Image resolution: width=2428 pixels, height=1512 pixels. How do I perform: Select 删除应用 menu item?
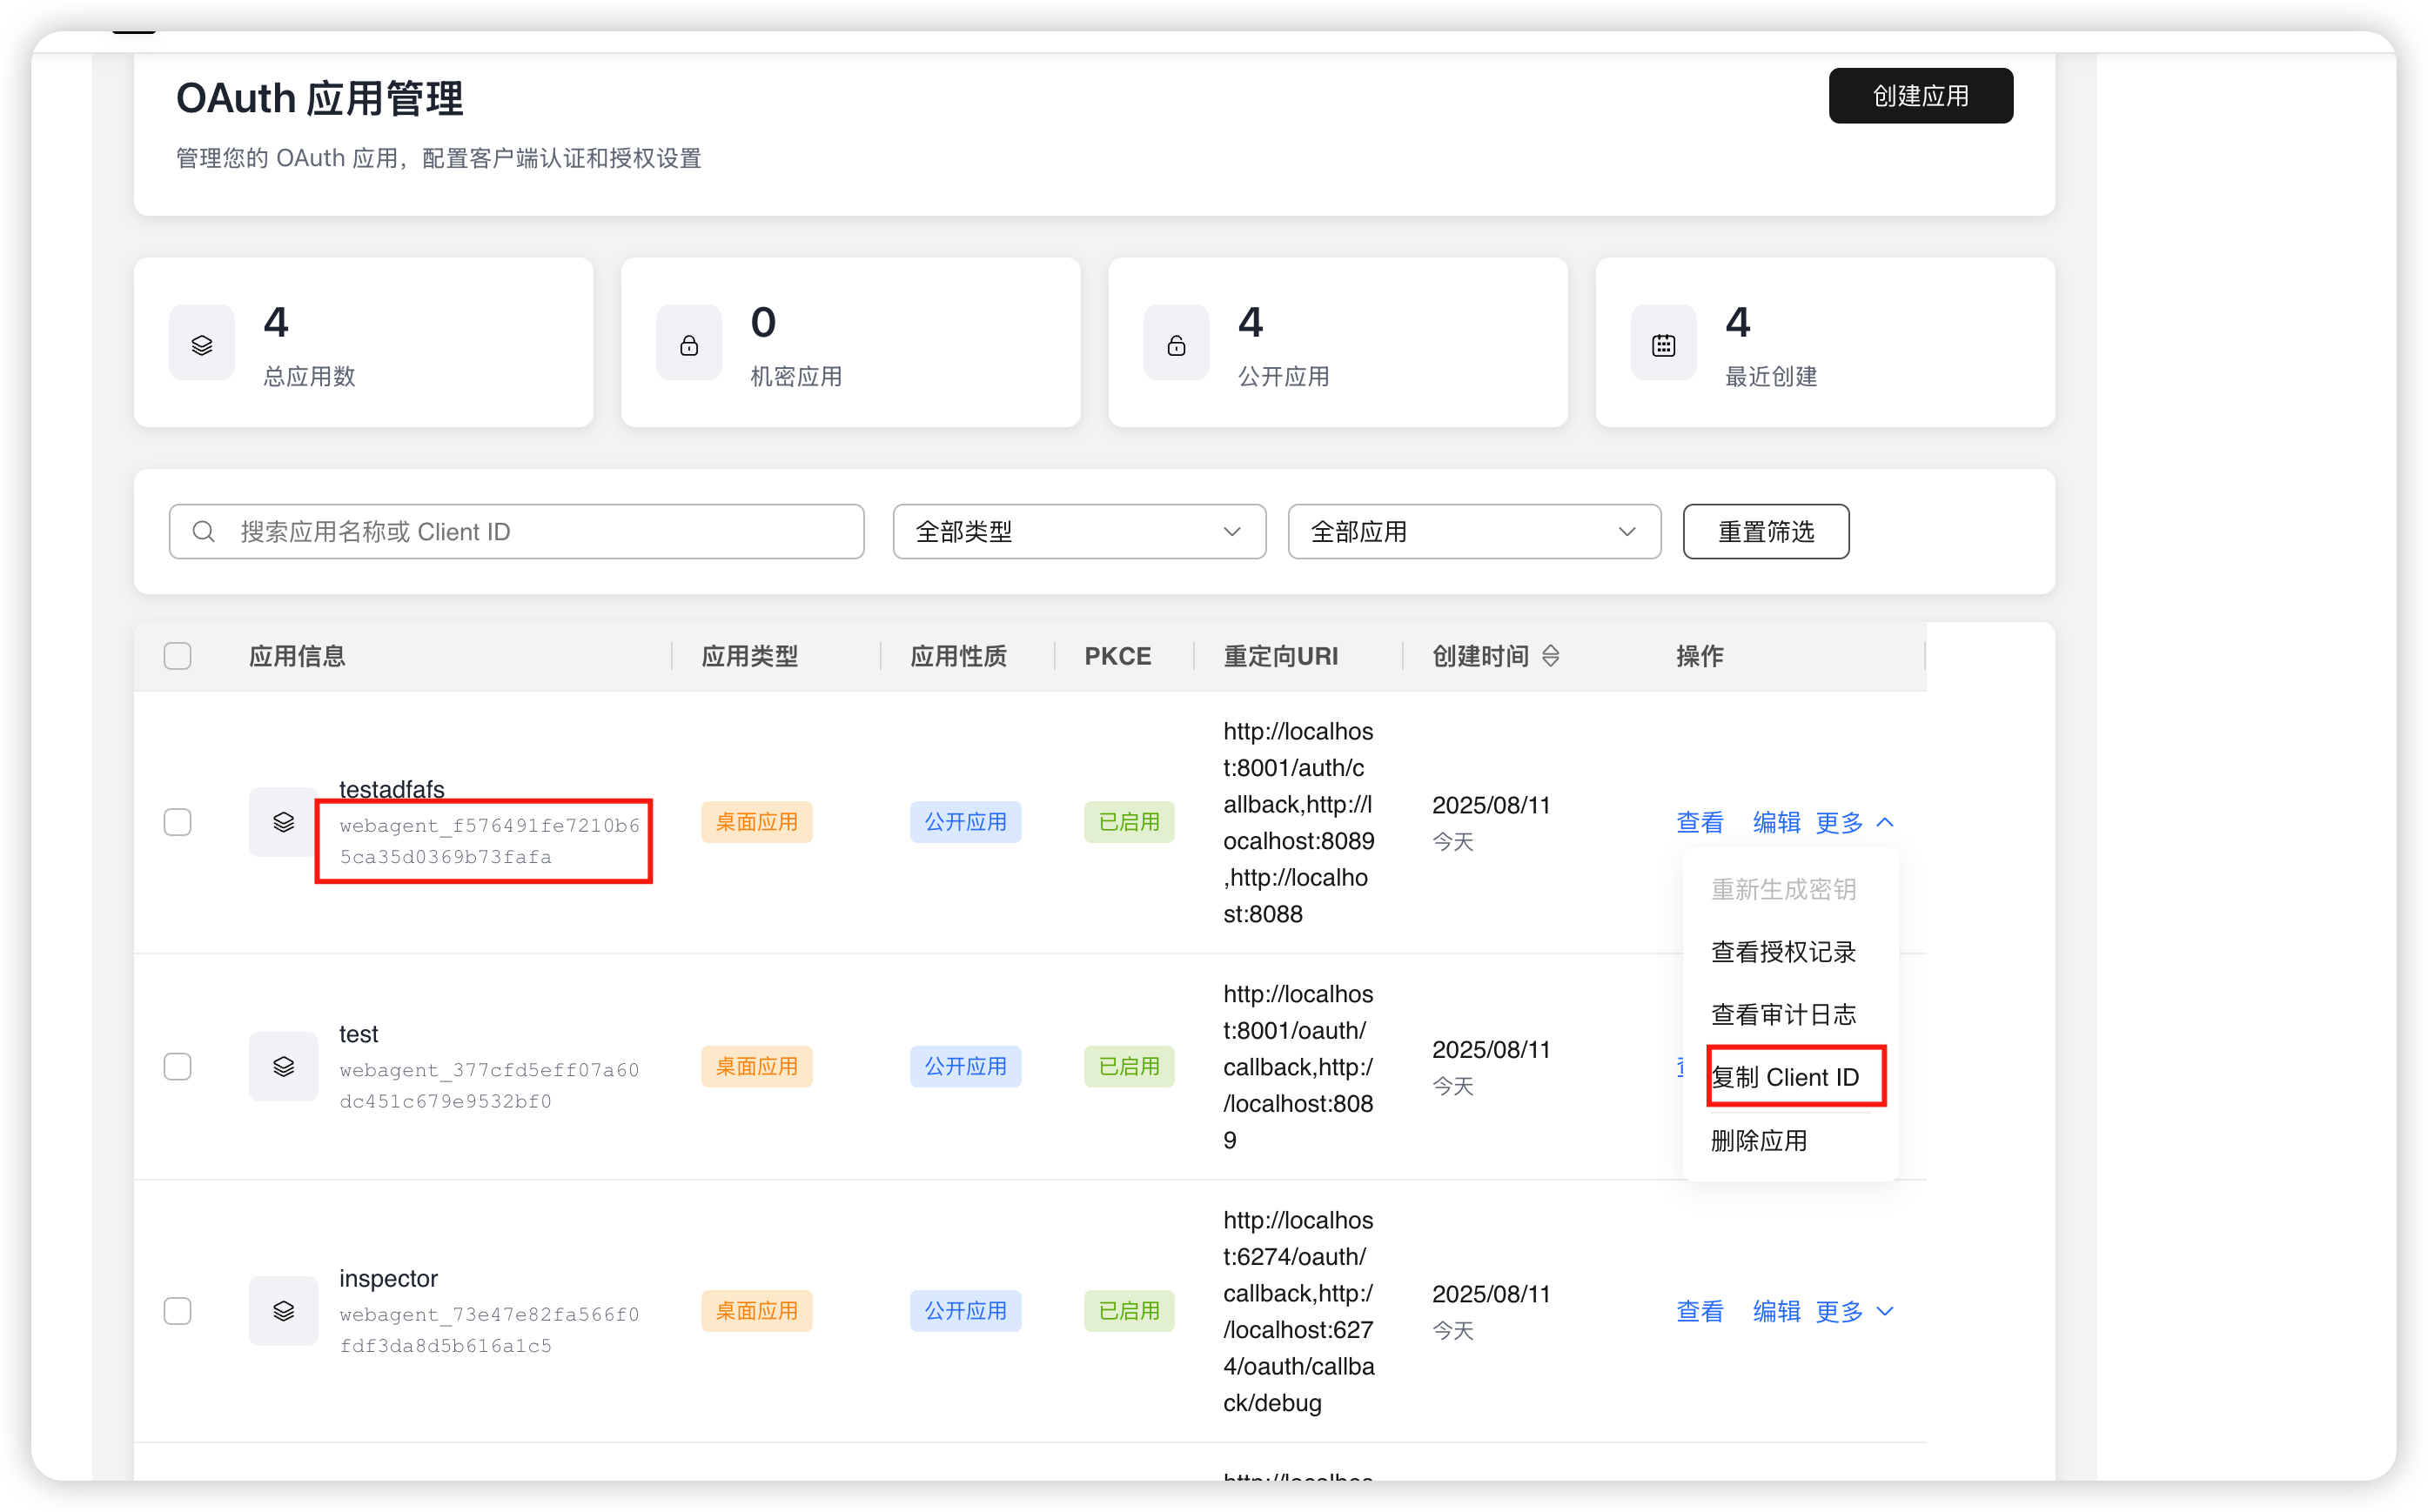coord(1758,1140)
